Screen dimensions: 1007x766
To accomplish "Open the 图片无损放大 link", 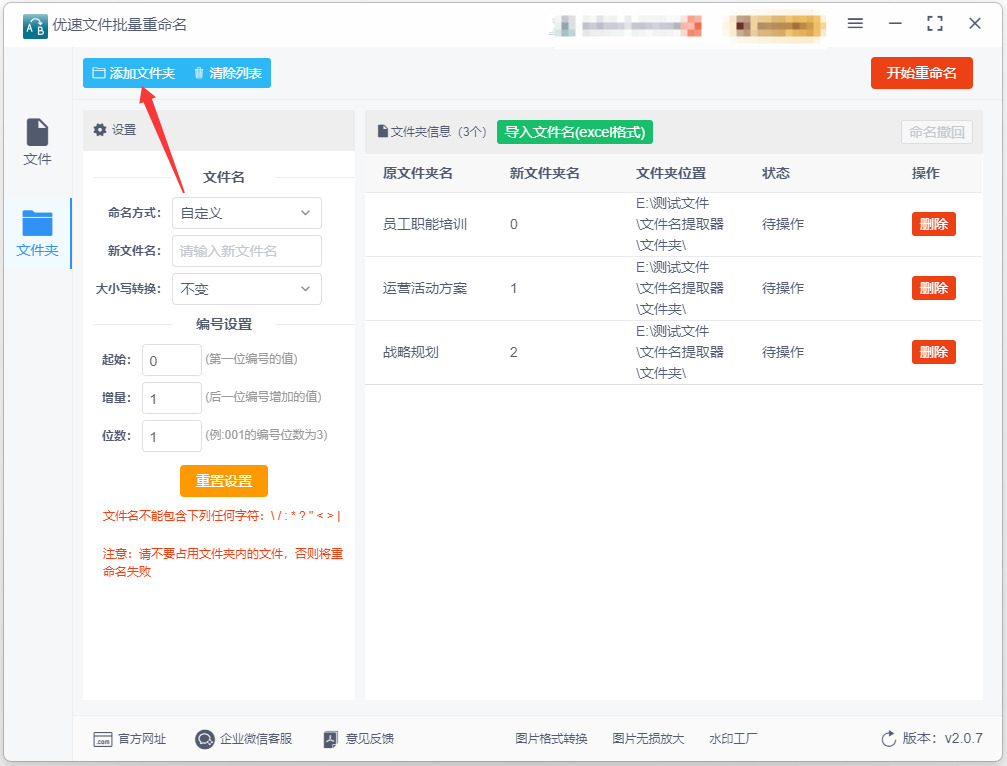I will (x=648, y=739).
